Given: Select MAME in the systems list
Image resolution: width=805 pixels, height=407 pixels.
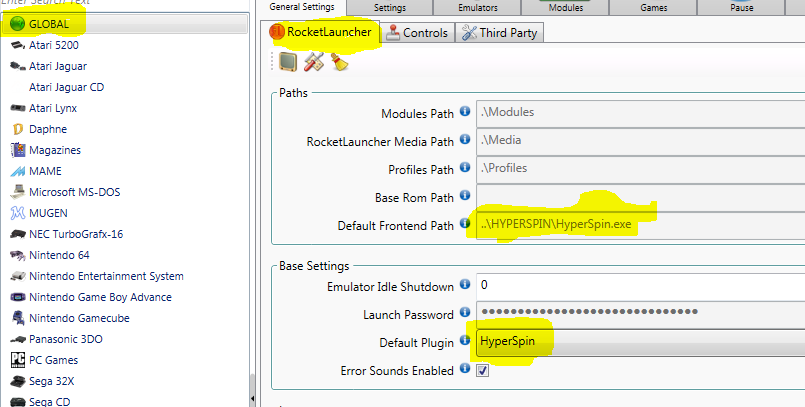Looking at the screenshot, I should (45, 171).
